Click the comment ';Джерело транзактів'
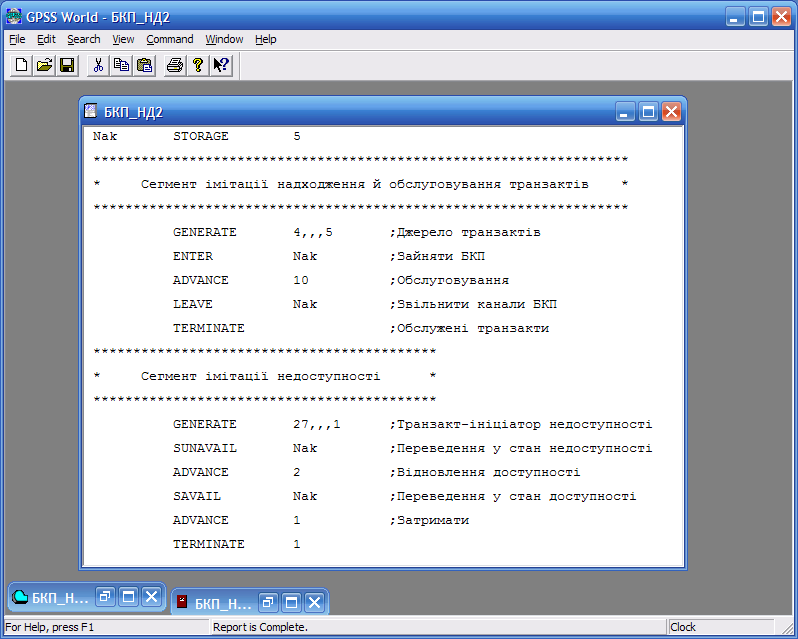The image size is (798, 639). point(465,233)
